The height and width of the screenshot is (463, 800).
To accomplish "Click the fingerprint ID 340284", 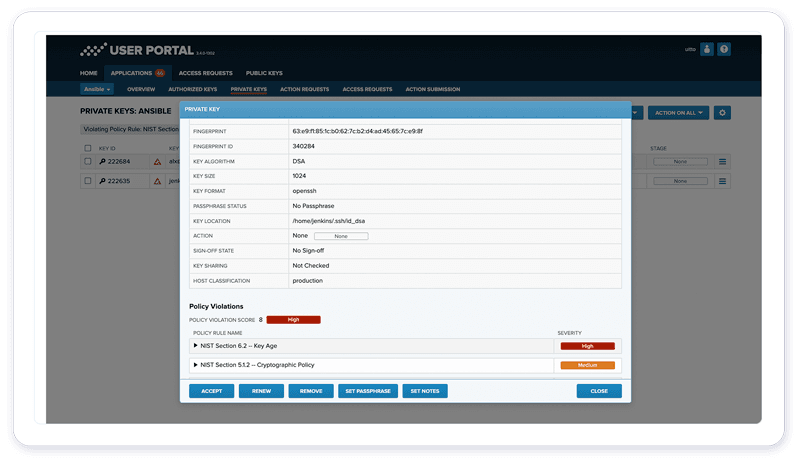I will (303, 146).
